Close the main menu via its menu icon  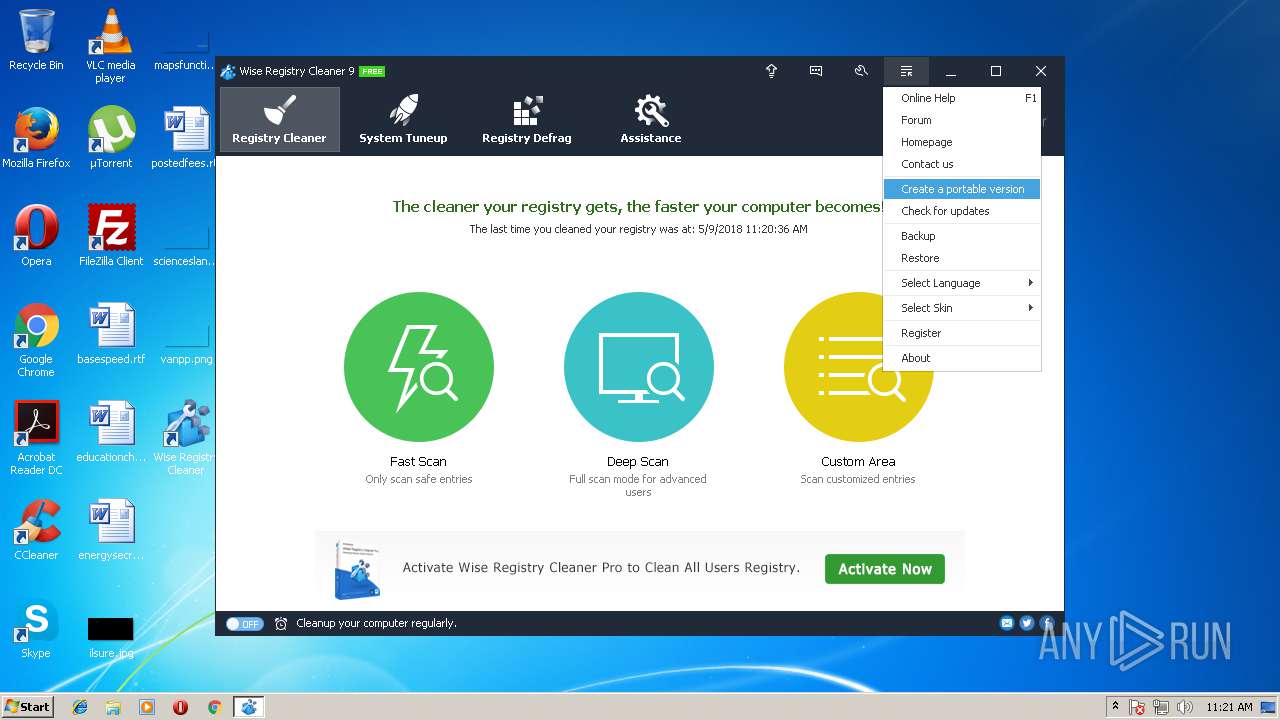click(x=906, y=71)
